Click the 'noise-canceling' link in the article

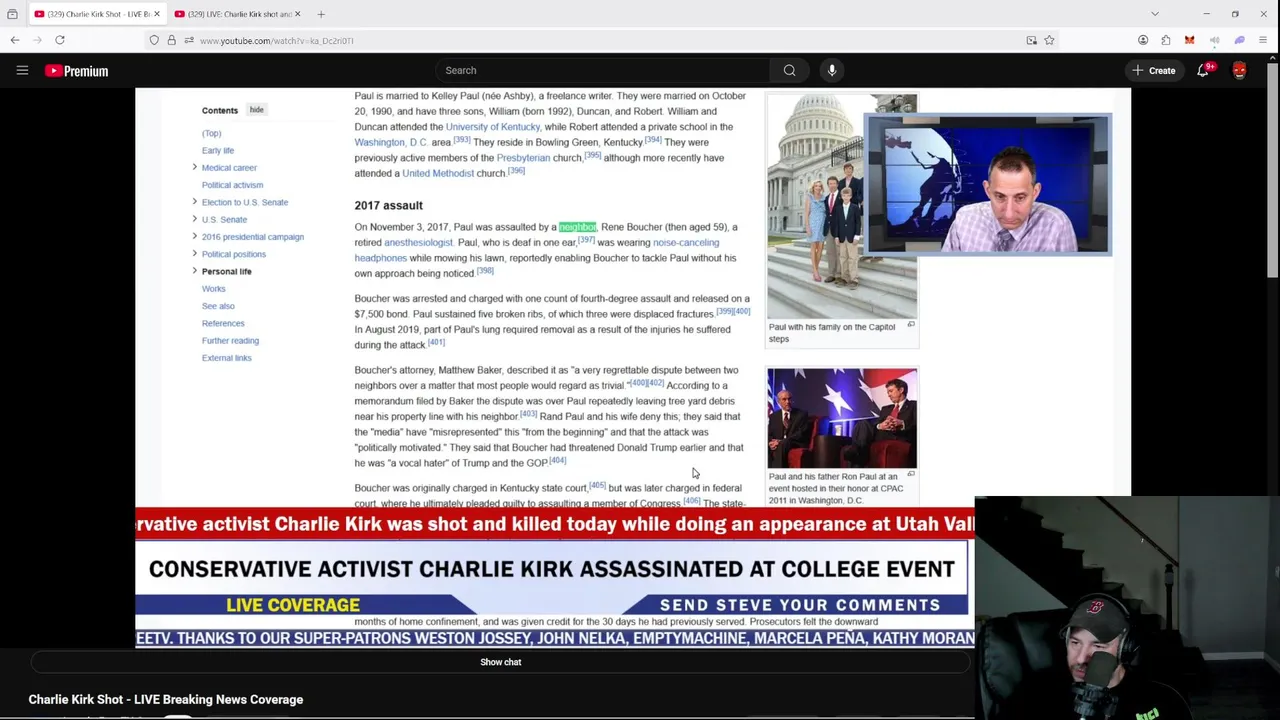685,243
